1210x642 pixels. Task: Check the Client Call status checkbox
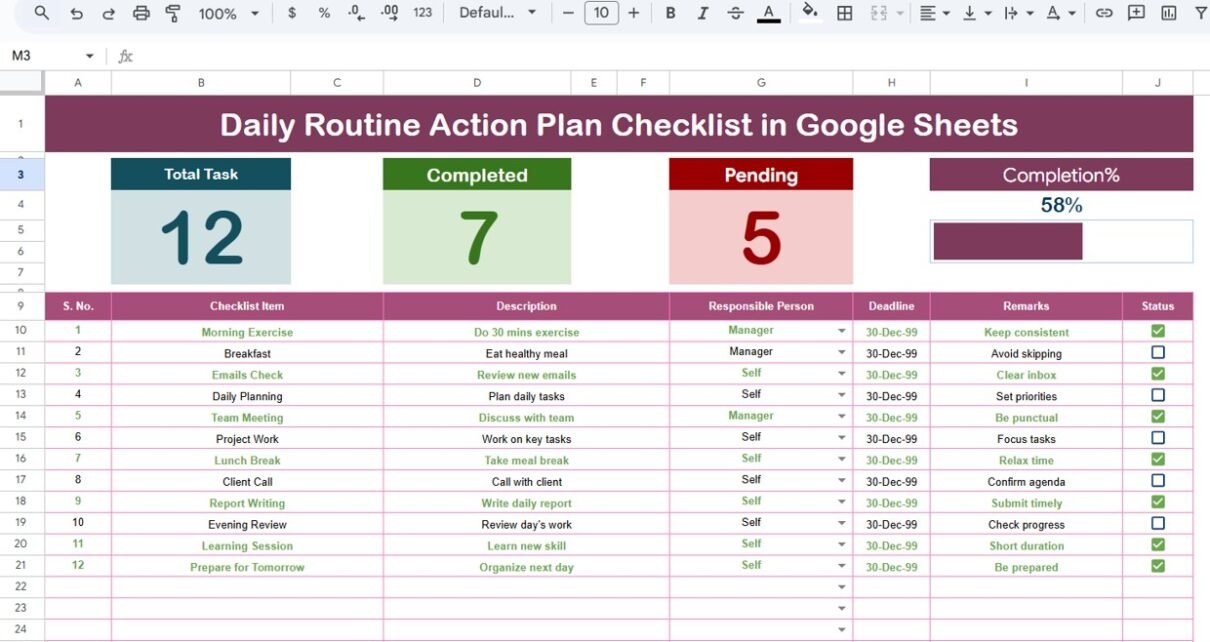pos(1158,481)
